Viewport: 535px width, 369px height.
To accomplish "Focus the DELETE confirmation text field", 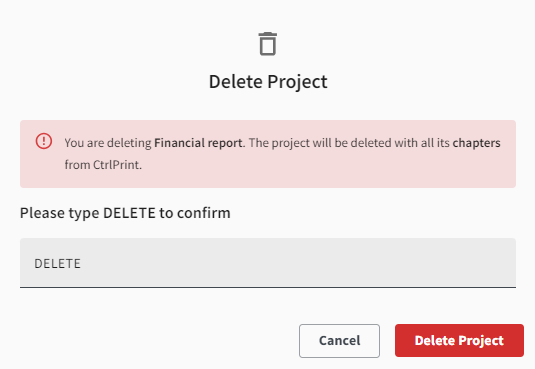I will pos(268,263).
